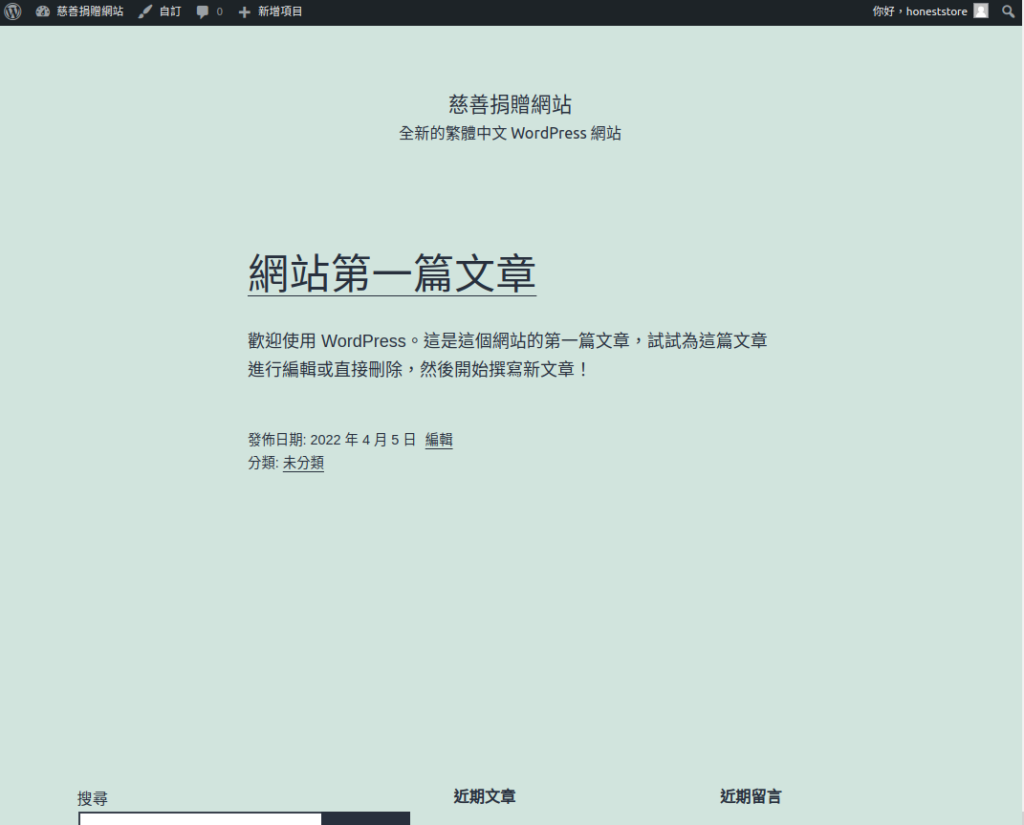Click the 慈善捐贈網站 site title heading

coord(510,104)
